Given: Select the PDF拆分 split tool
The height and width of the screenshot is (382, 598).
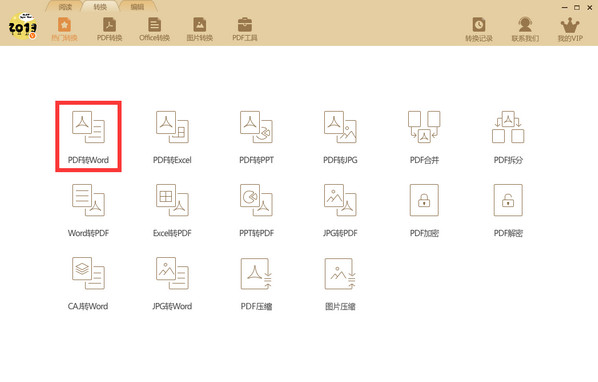Looking at the screenshot, I should (508, 137).
